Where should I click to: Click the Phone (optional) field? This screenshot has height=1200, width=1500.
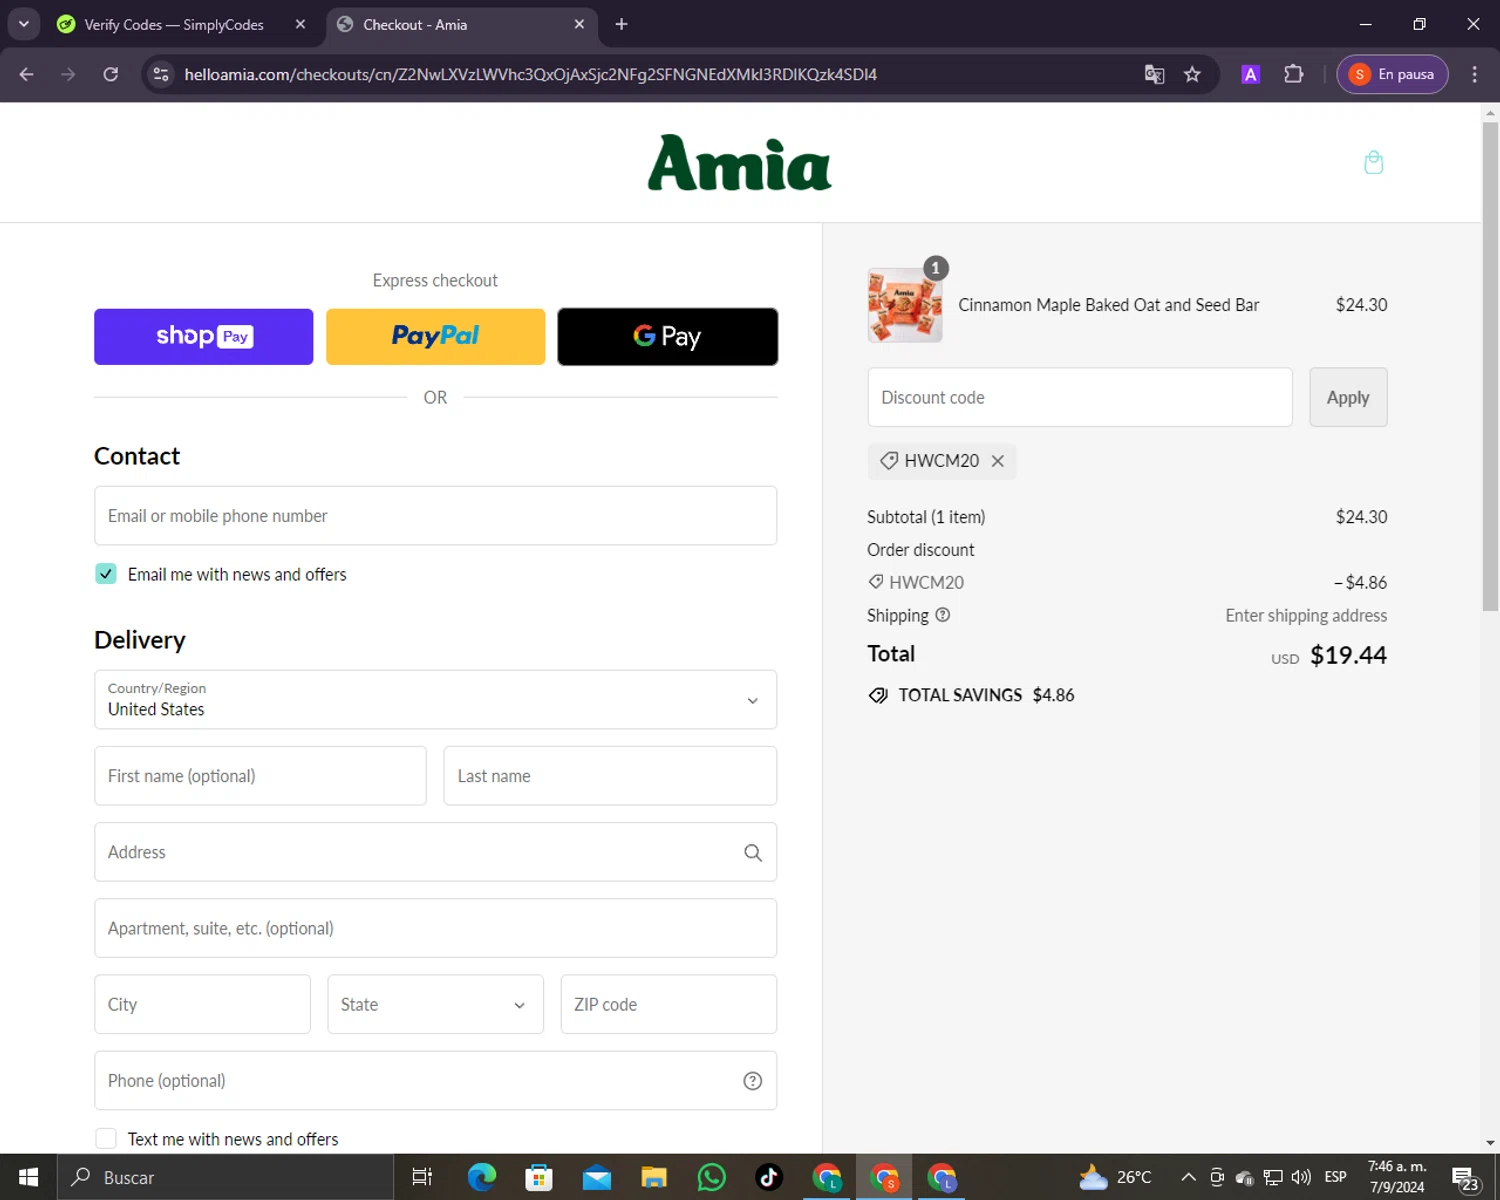(435, 1081)
